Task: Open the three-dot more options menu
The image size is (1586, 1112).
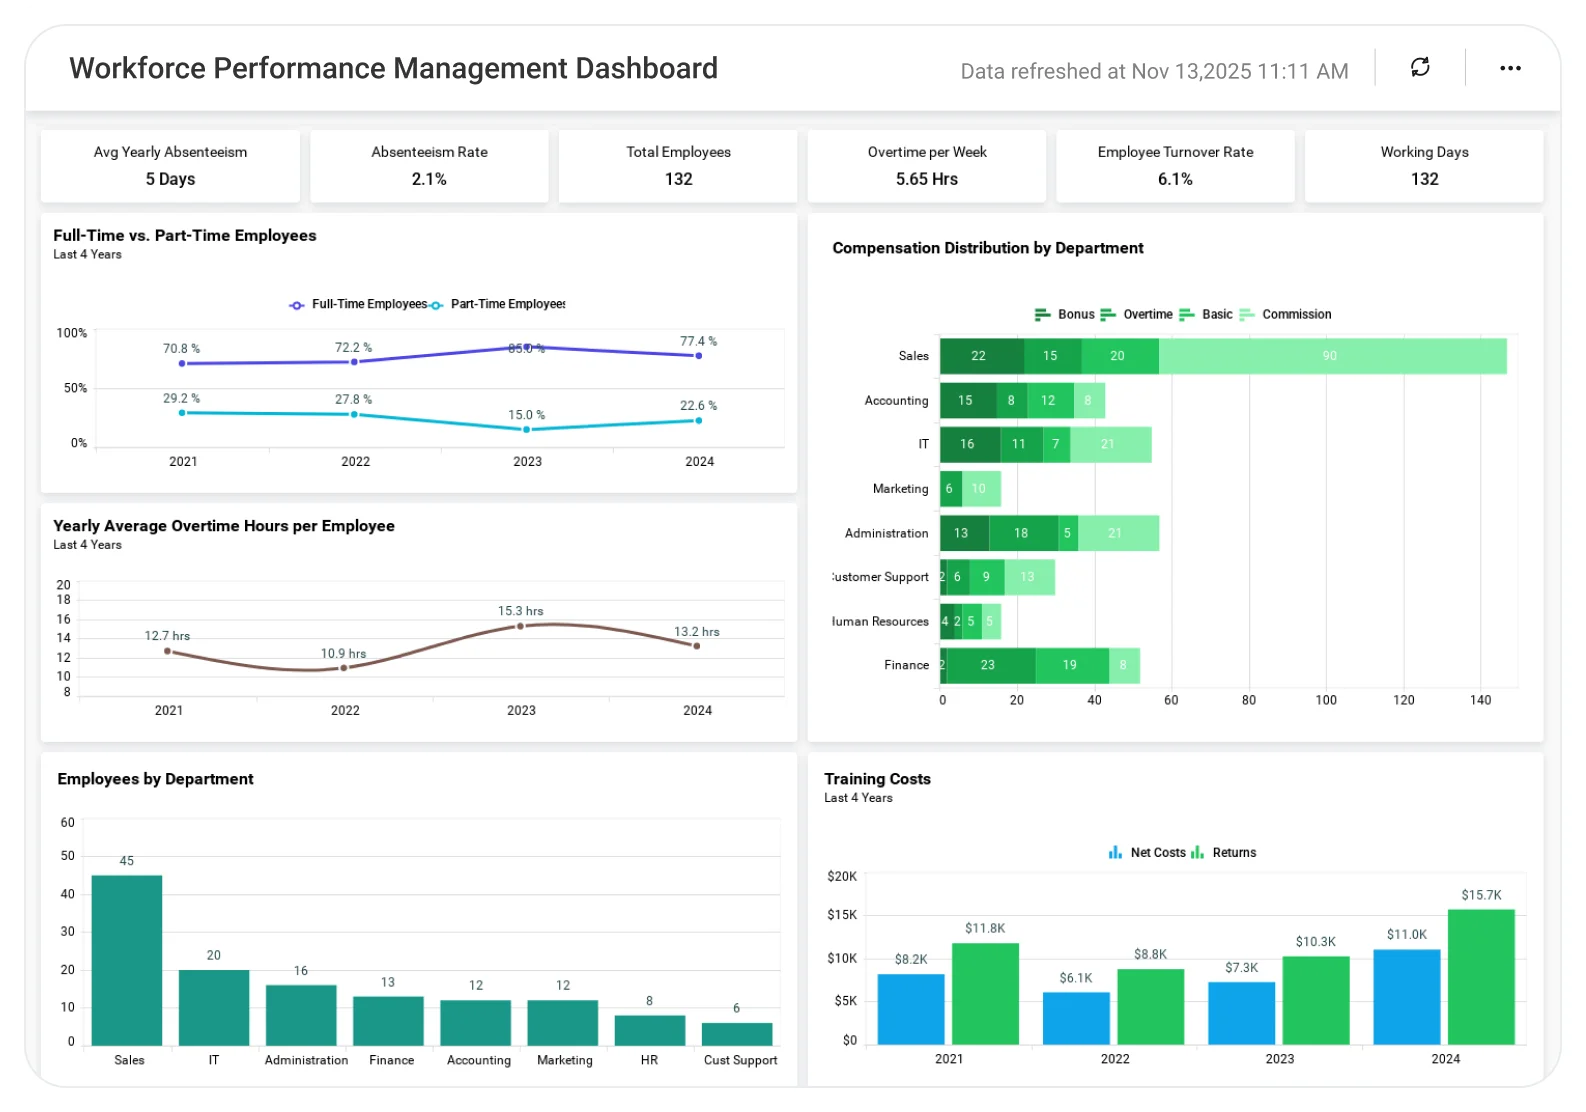Action: coord(1510,68)
